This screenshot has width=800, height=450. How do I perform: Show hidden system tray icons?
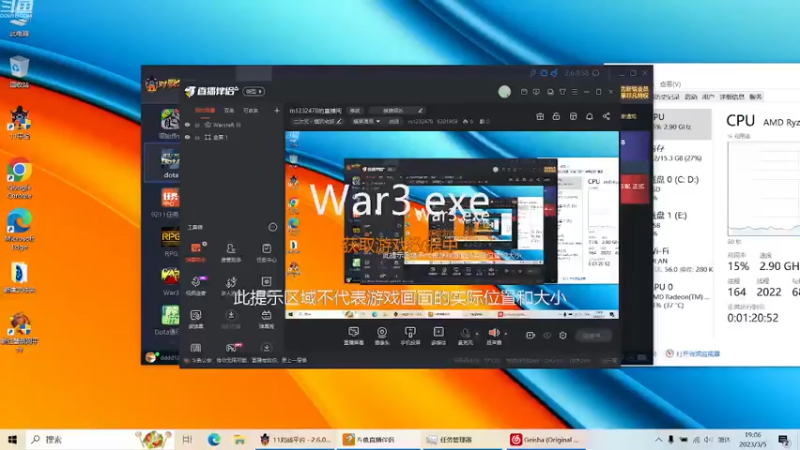coord(658,439)
